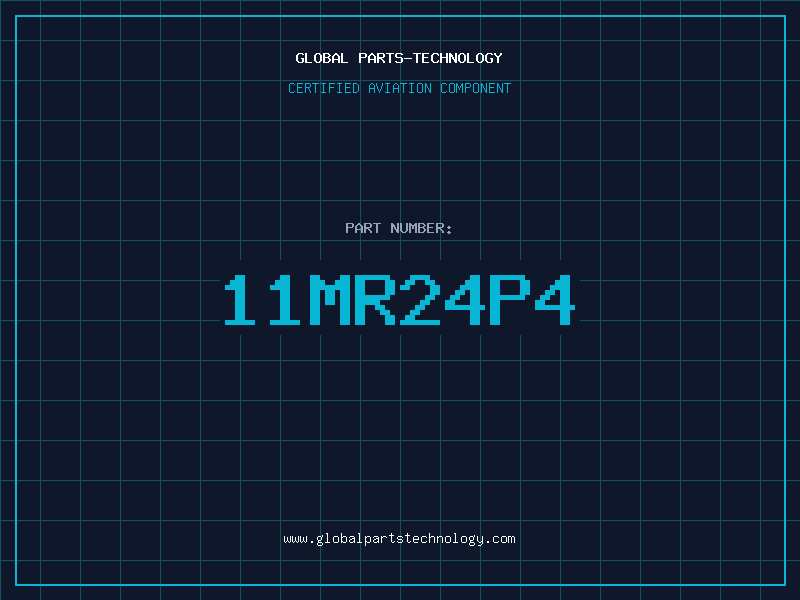Viewport: 800px width, 600px height.
Task: Click the GLOBAL PARTS-TECHNOLOGY heading
Action: coord(399,58)
